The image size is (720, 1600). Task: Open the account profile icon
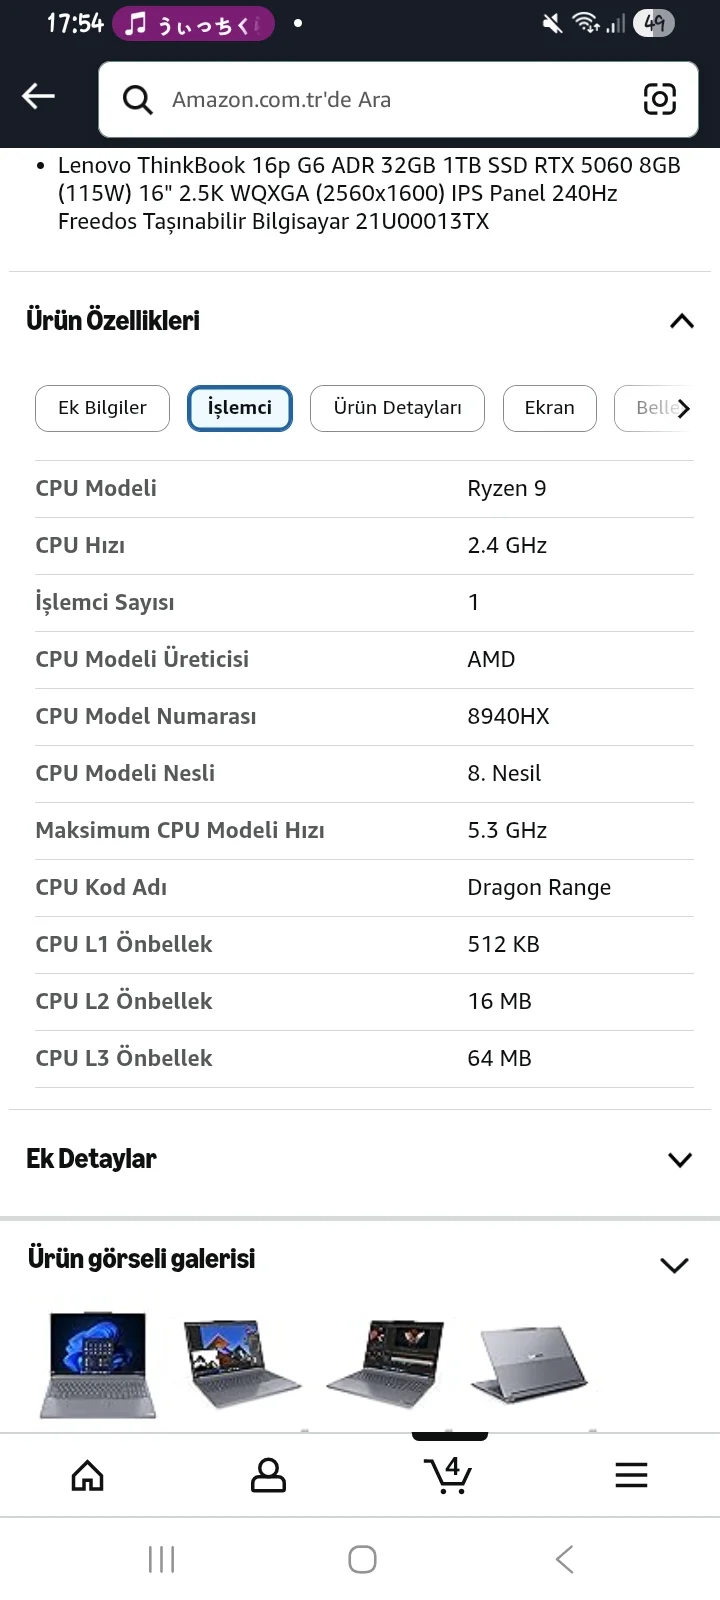pos(268,1475)
